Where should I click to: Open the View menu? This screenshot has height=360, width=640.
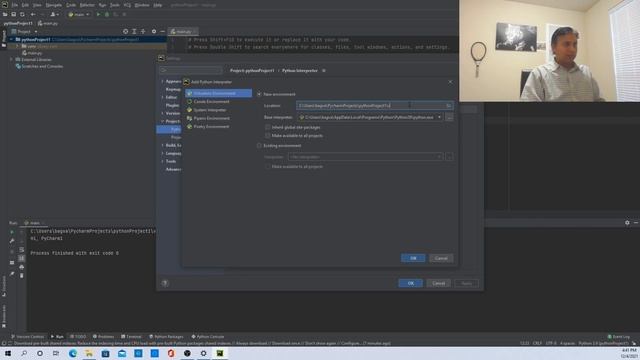[x=37, y=5]
